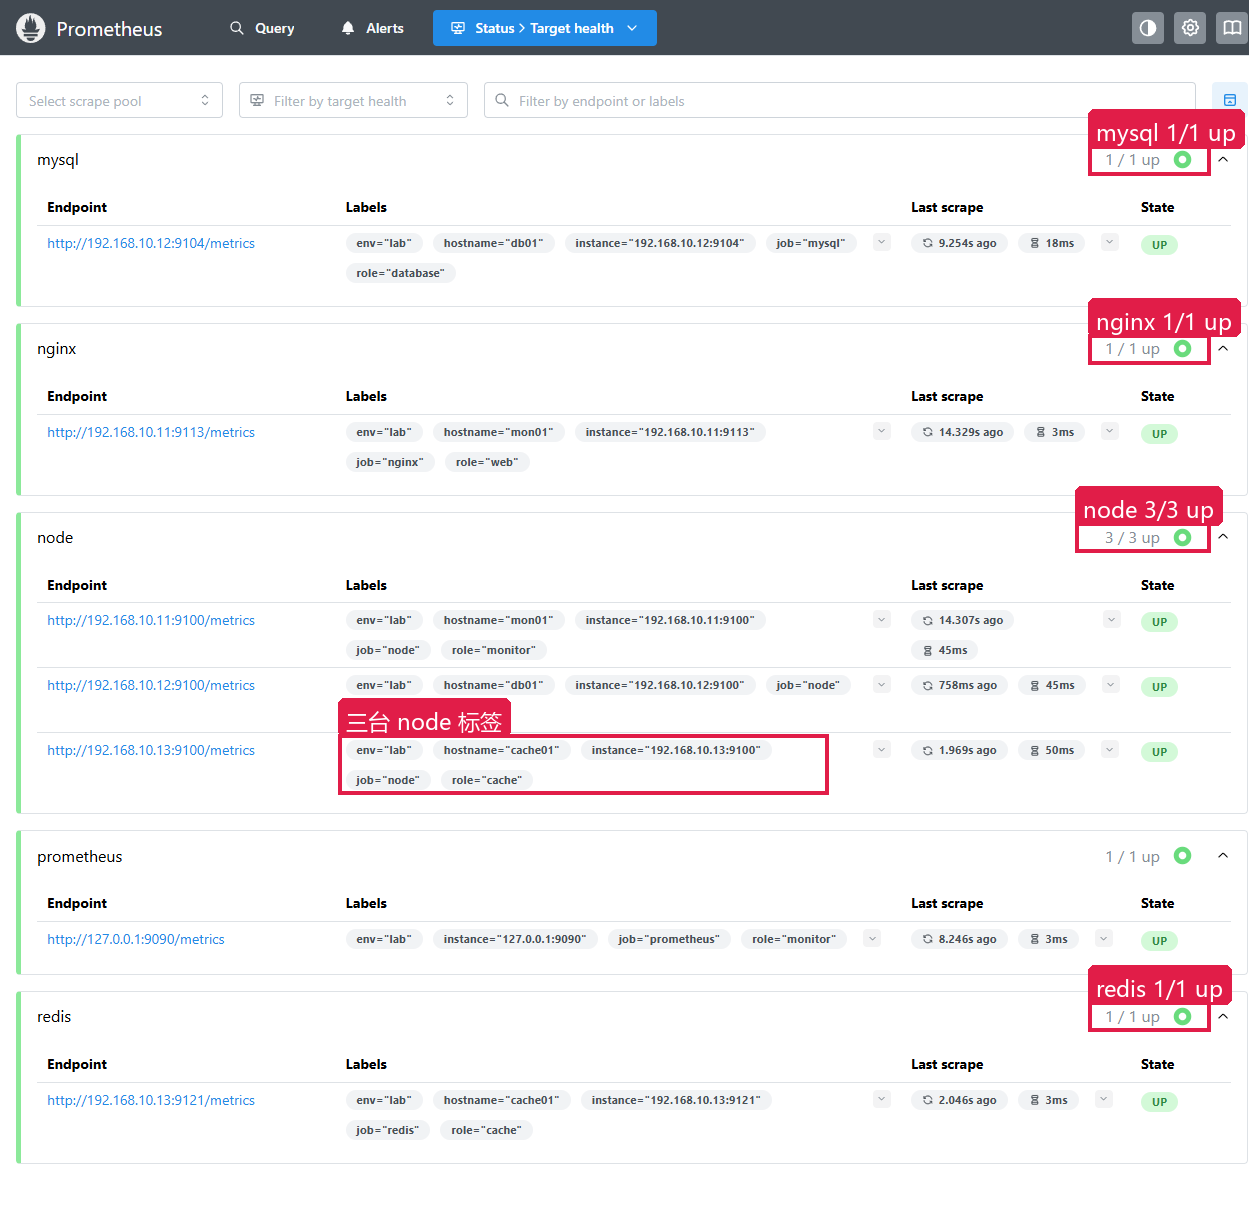This screenshot has height=1208, width=1249.
Task: Expand scrape details chevron for the db01 node row
Action: (1110, 684)
